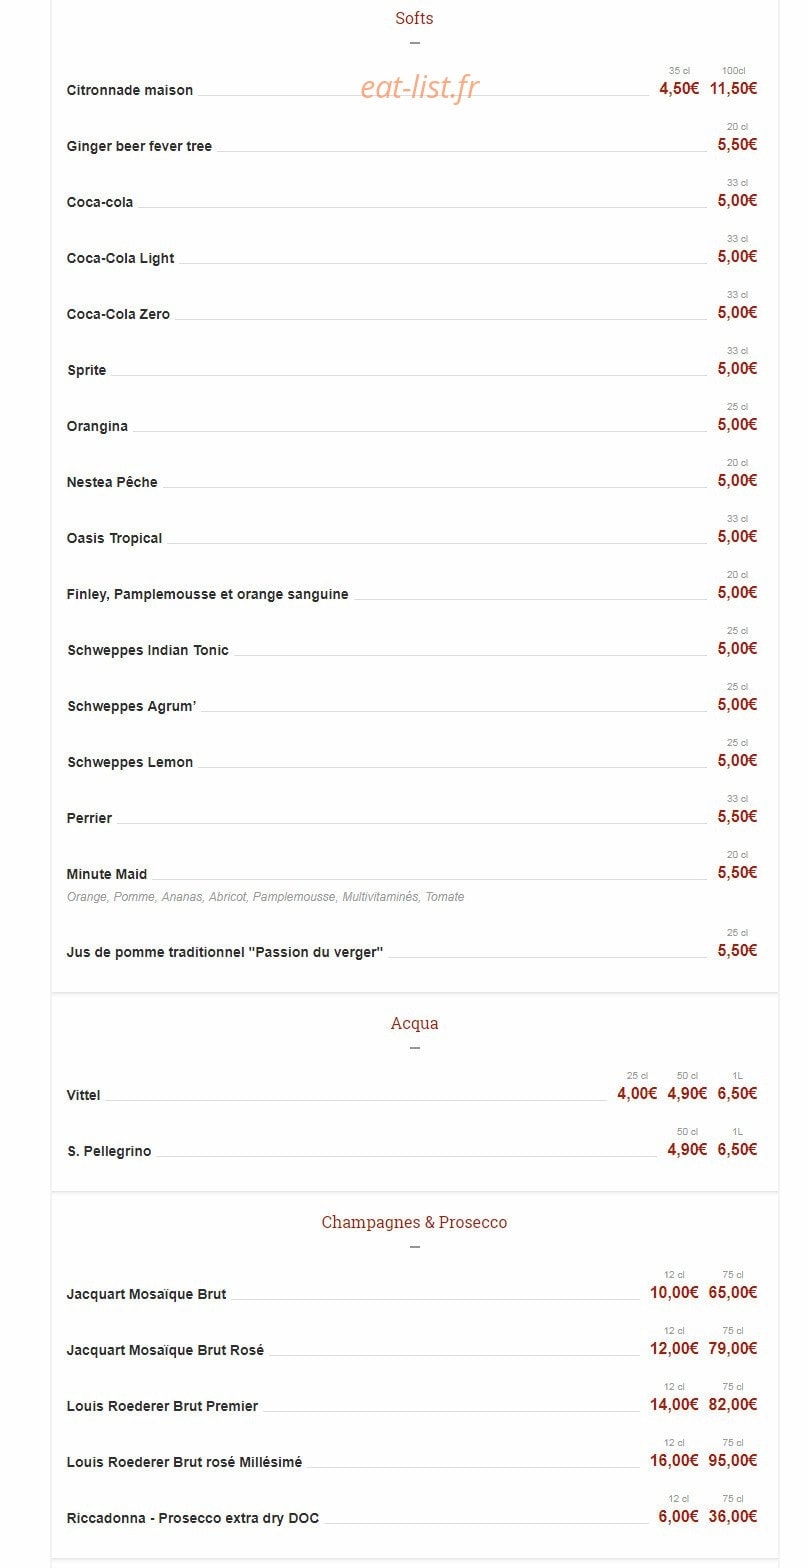
Task: Select Finley, Pamplemousse et orange sanguine
Action: (208, 594)
